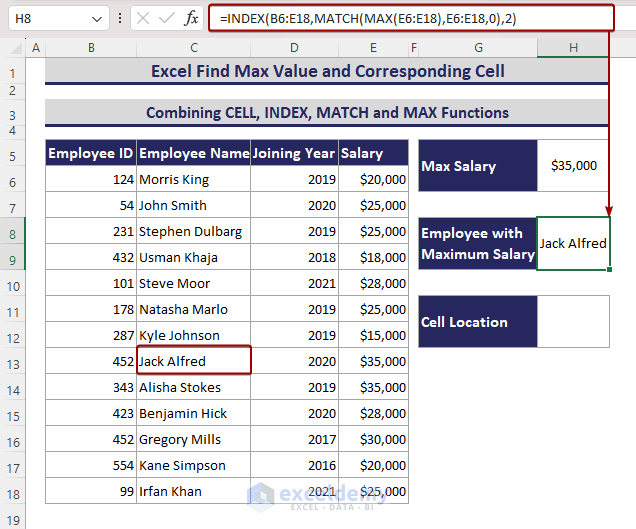
Task: Select the 'Natasha Marlo' cell
Action: (194, 309)
